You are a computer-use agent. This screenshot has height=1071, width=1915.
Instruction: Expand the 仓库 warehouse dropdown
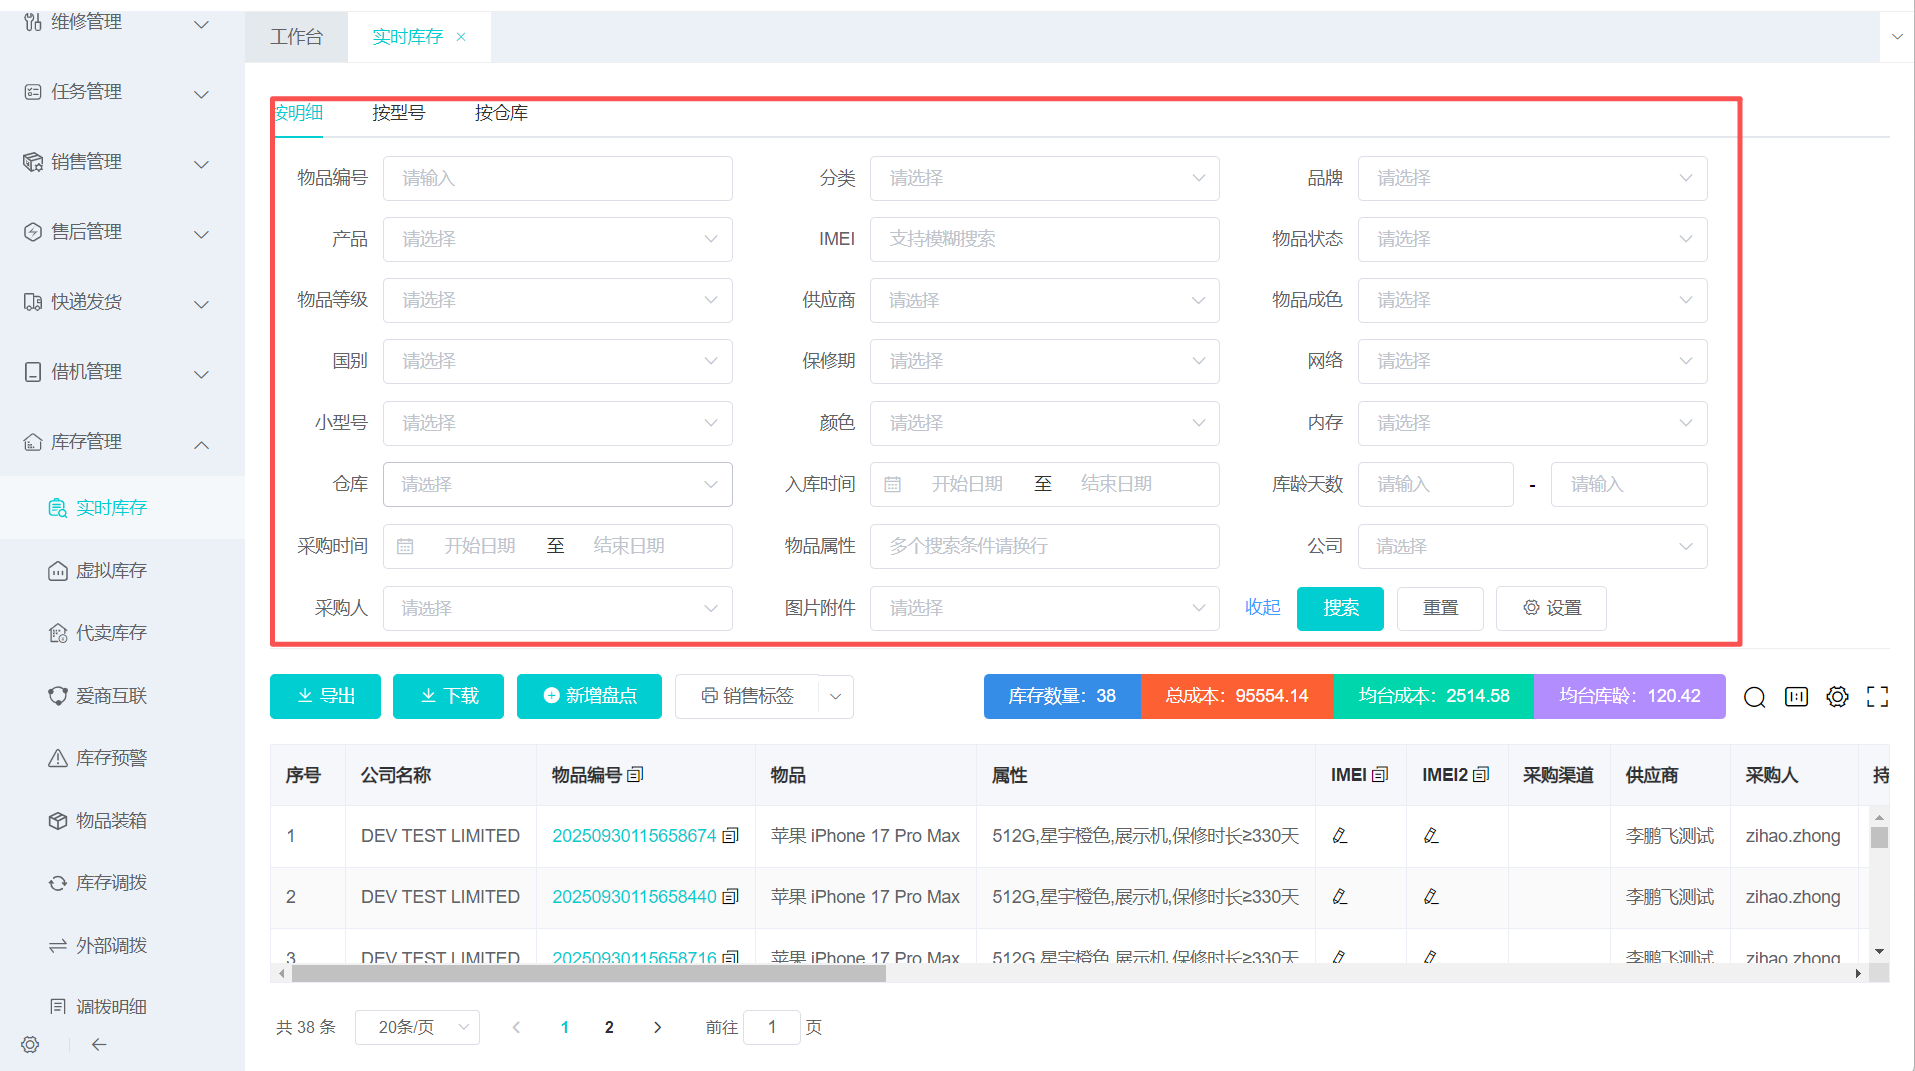[x=557, y=484]
